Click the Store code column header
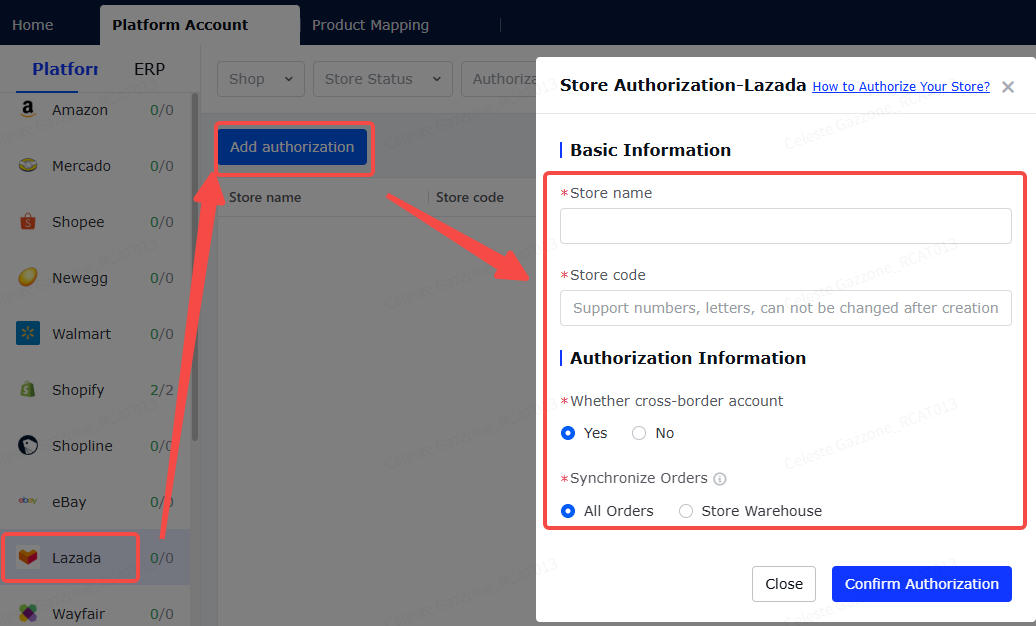Viewport: 1036px width, 626px height. [470, 198]
